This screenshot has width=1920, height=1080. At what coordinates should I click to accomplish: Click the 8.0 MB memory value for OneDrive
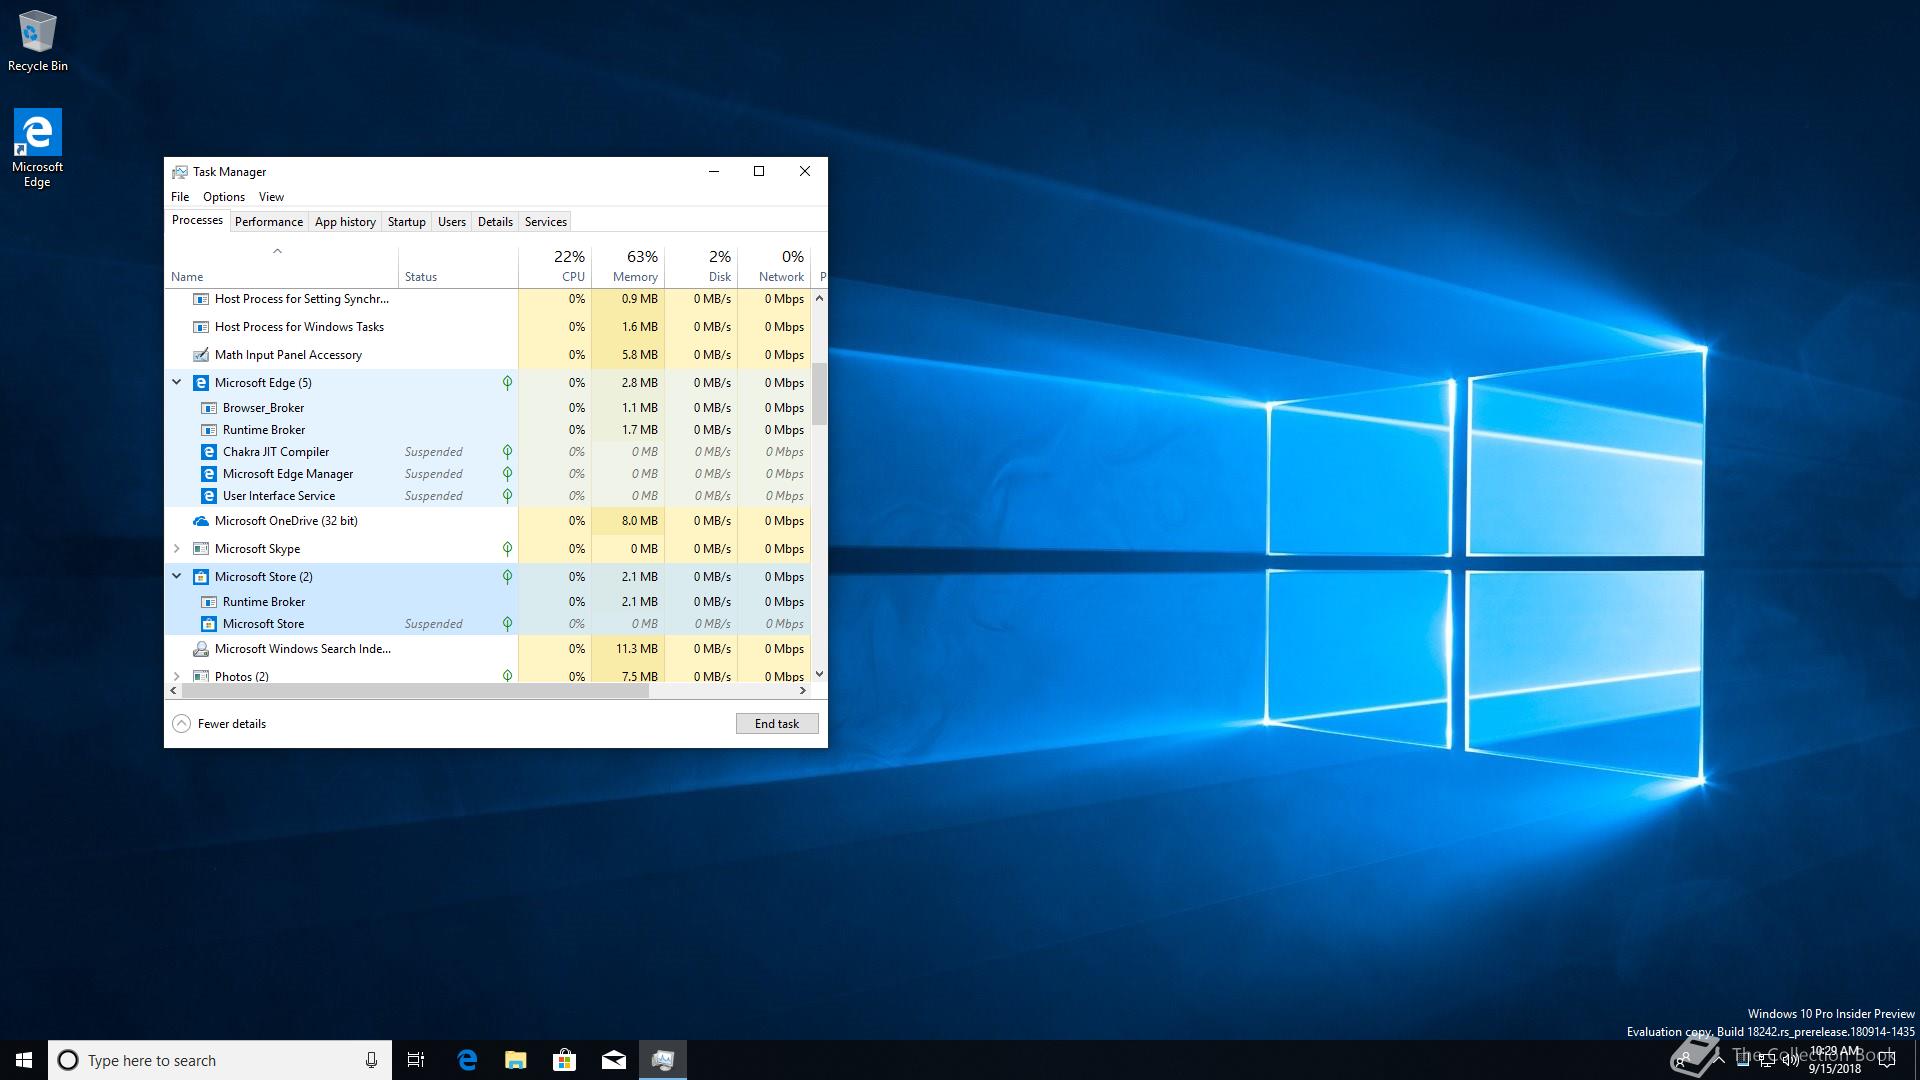click(x=628, y=521)
